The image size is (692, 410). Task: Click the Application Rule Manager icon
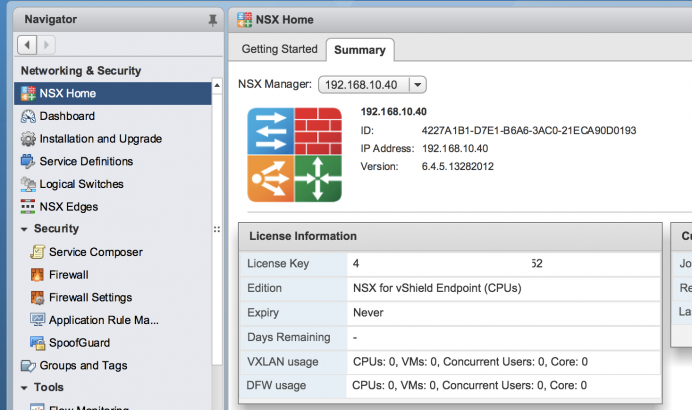coord(38,320)
